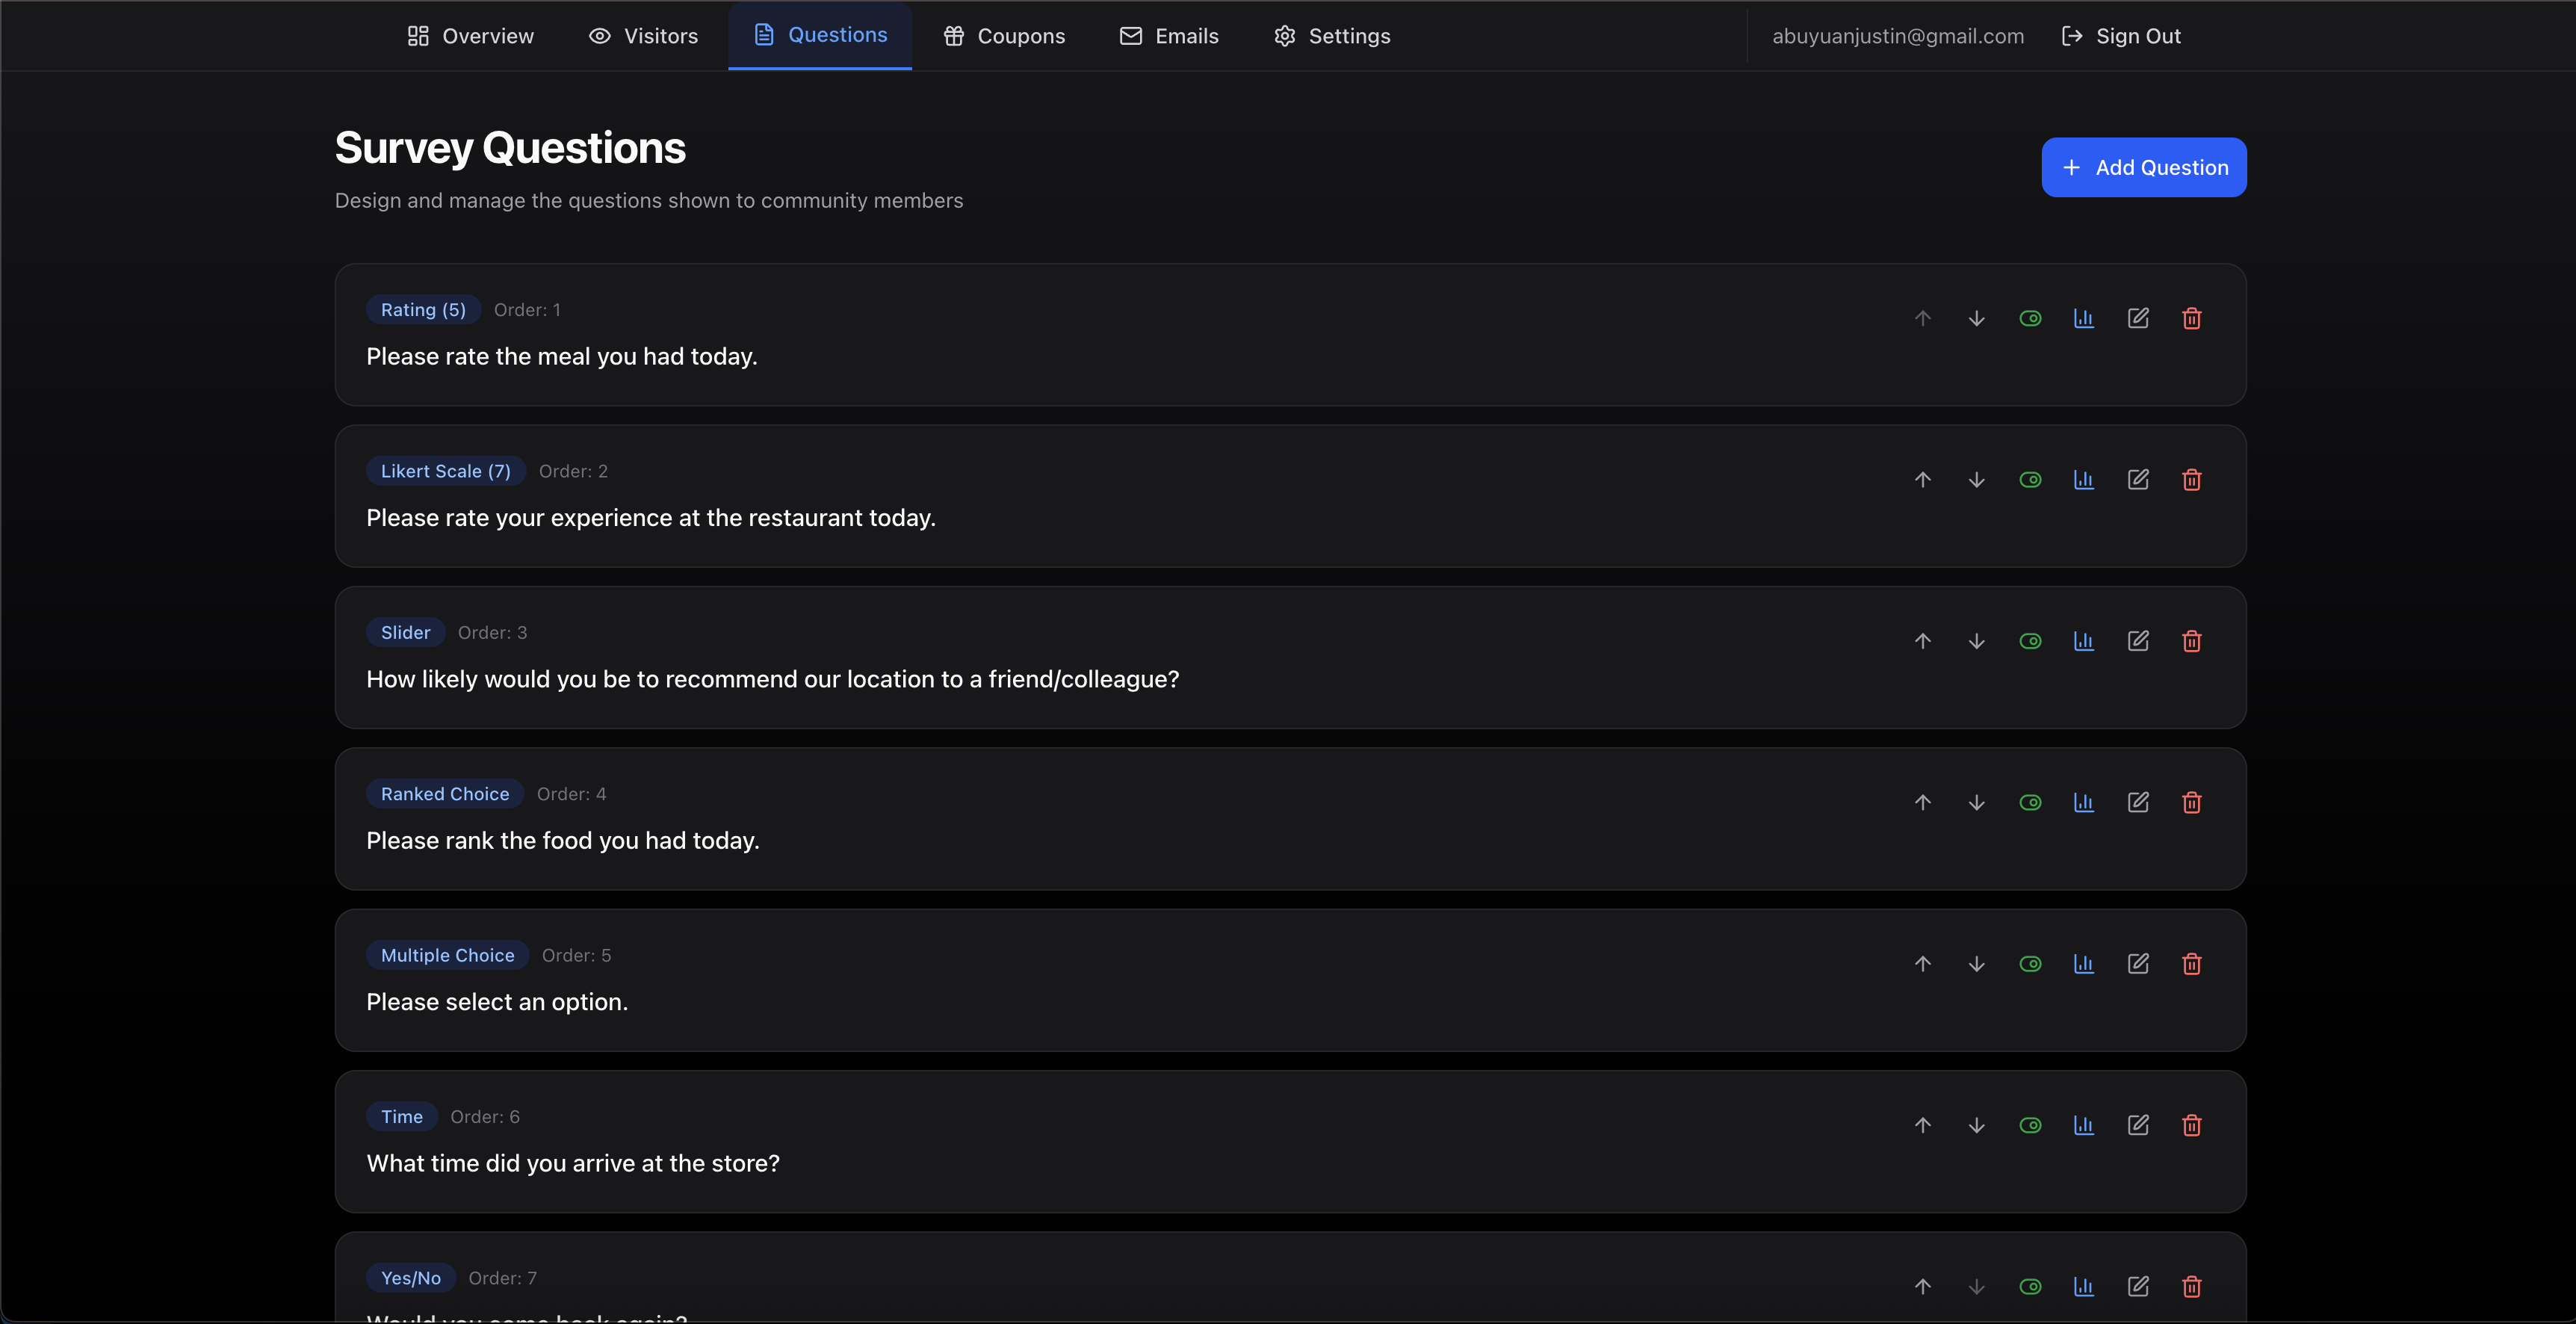Hide the Slider recommendation question
The width and height of the screenshot is (2576, 1324).
click(2030, 641)
